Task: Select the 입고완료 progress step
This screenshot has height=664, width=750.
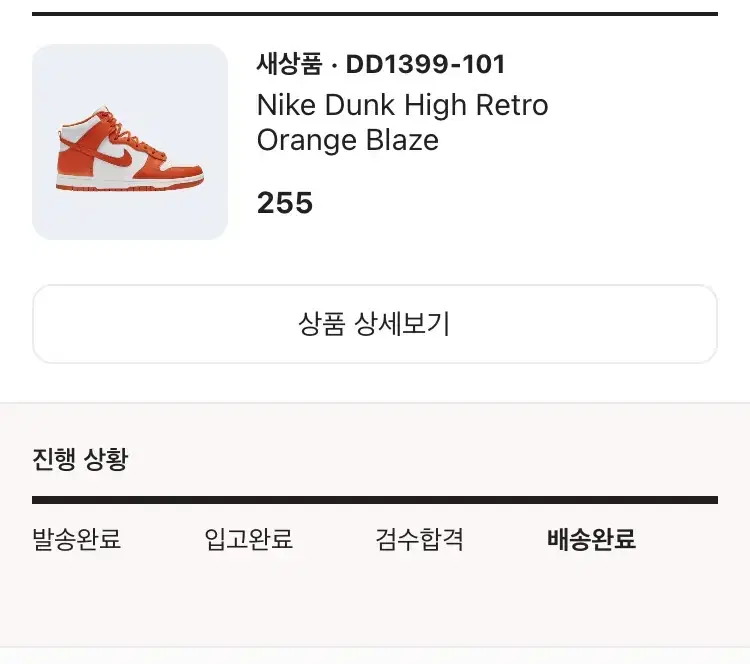Action: [x=248, y=539]
